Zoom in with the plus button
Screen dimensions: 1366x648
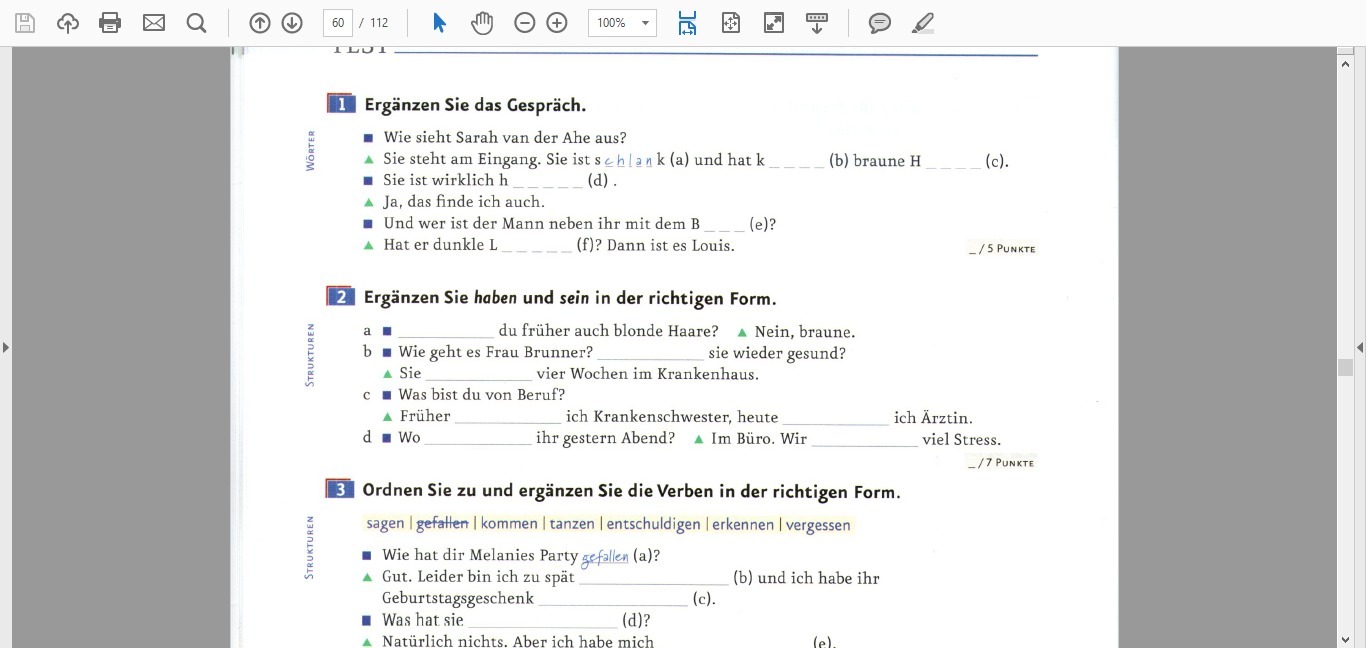click(557, 23)
